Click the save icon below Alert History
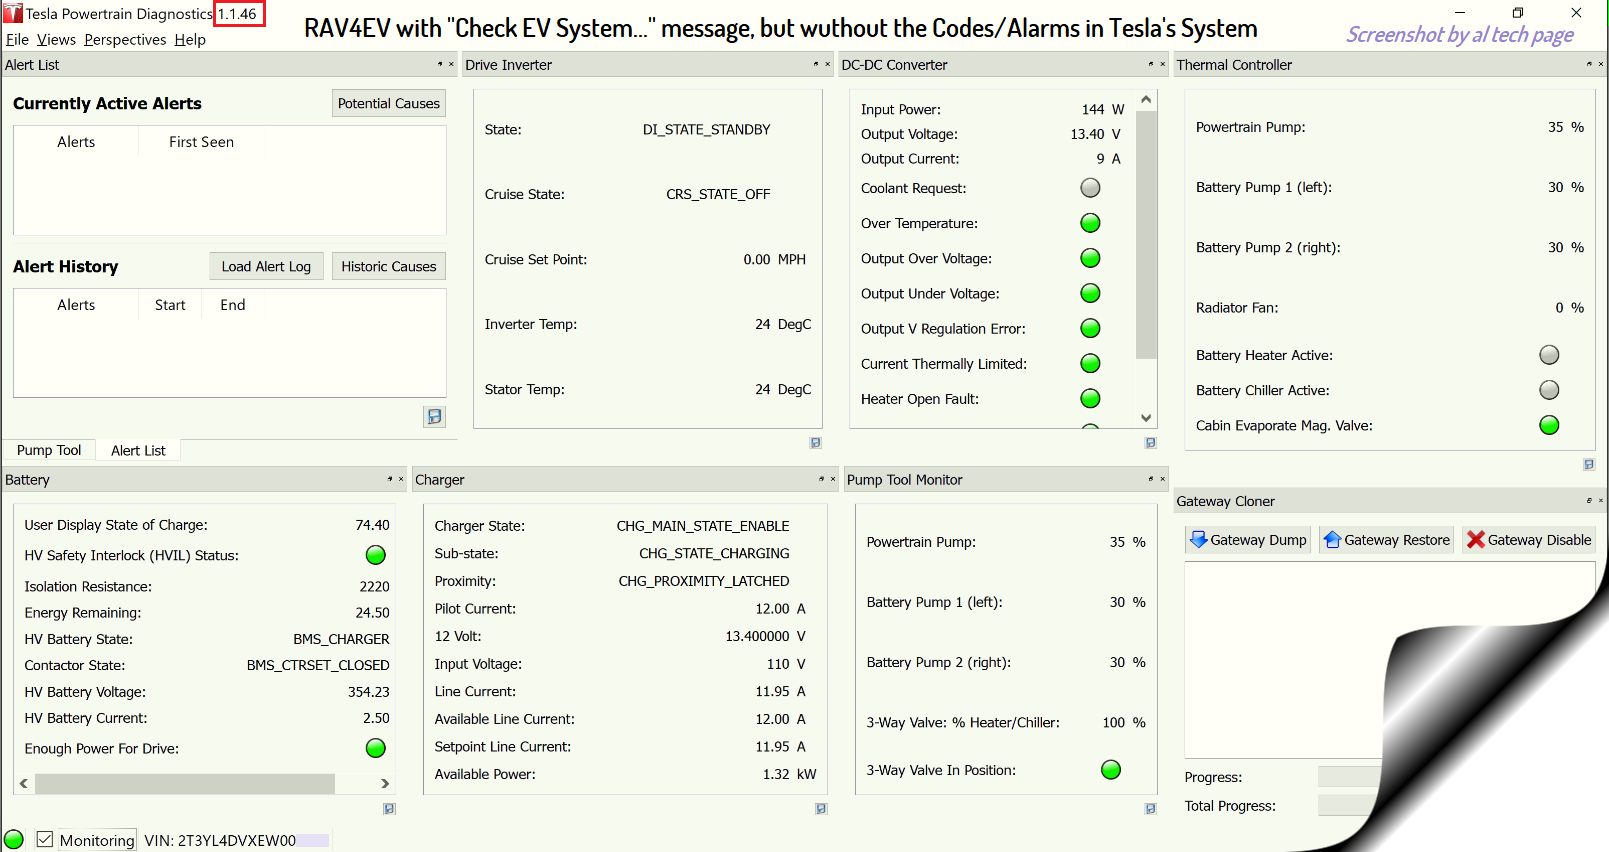Viewport: 1609px width, 852px height. click(x=434, y=416)
